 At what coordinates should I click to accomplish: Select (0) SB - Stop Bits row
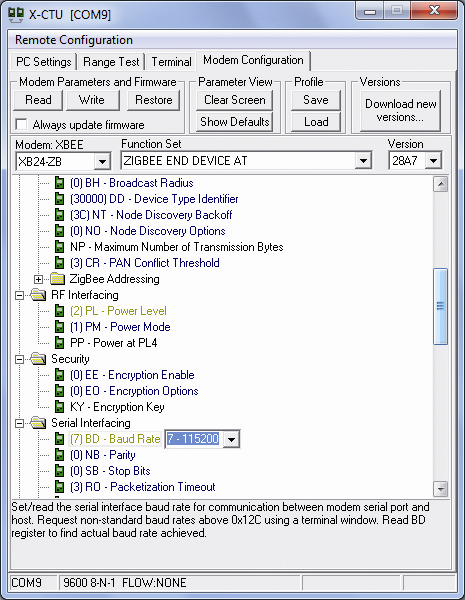point(110,471)
